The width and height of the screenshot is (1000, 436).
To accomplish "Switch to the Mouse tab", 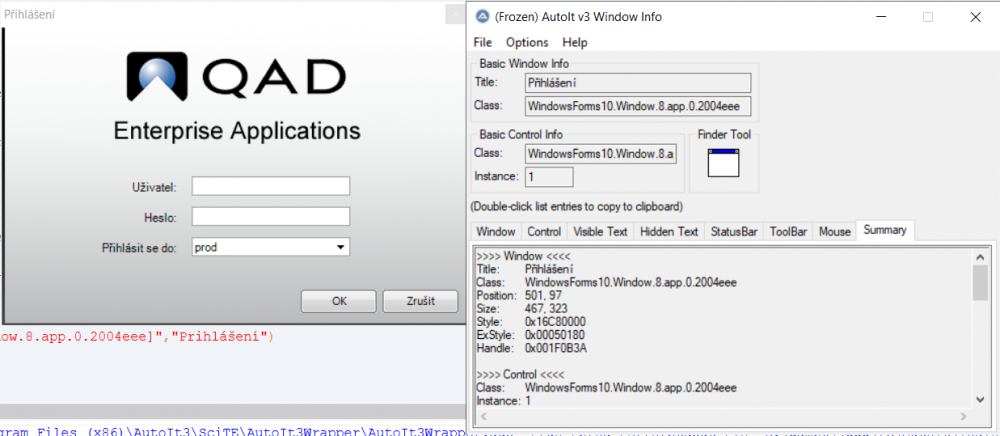I will pos(835,231).
